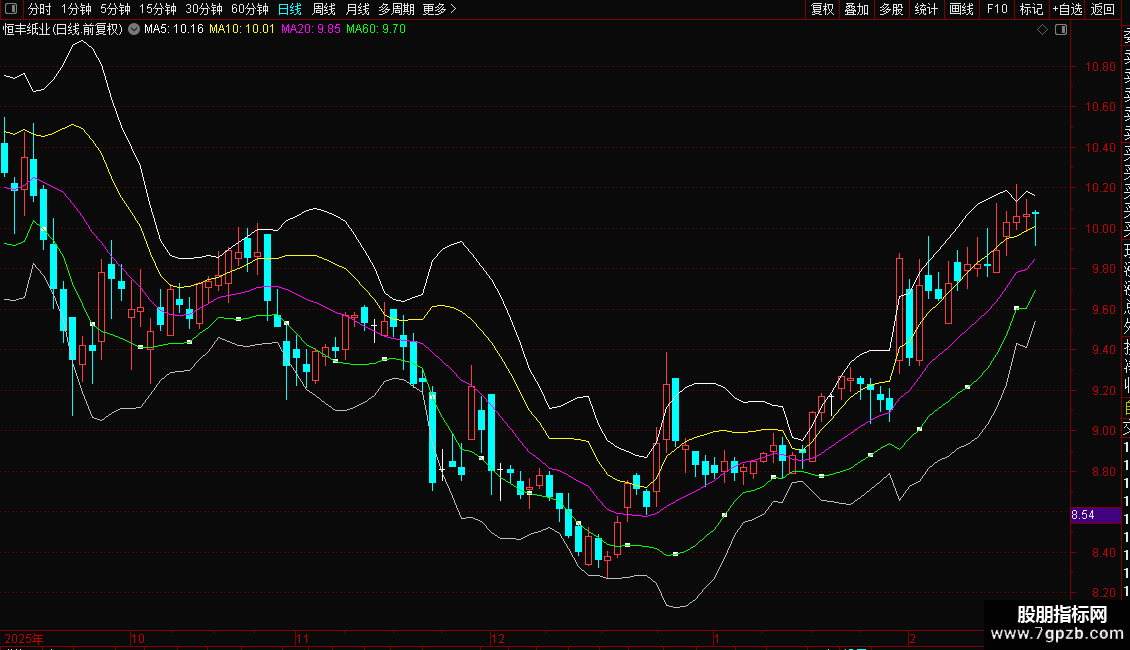This screenshot has height=650, width=1130.
Task: Toggle the right side panel icon
Action: 1061,30
